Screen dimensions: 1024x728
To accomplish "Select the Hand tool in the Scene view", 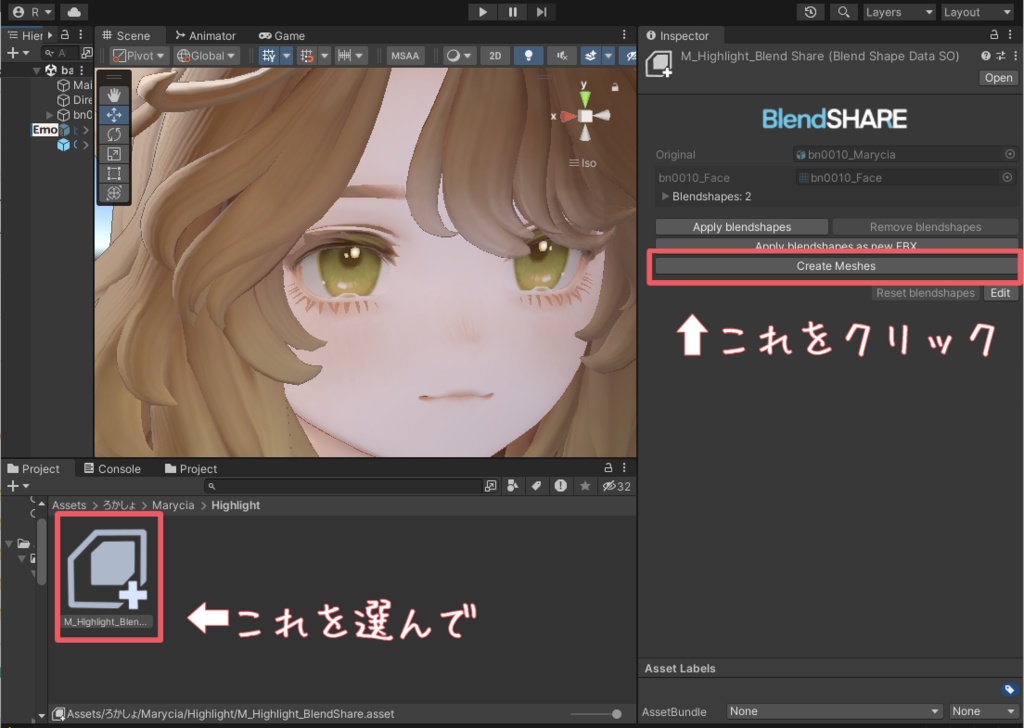I will 113,96.
